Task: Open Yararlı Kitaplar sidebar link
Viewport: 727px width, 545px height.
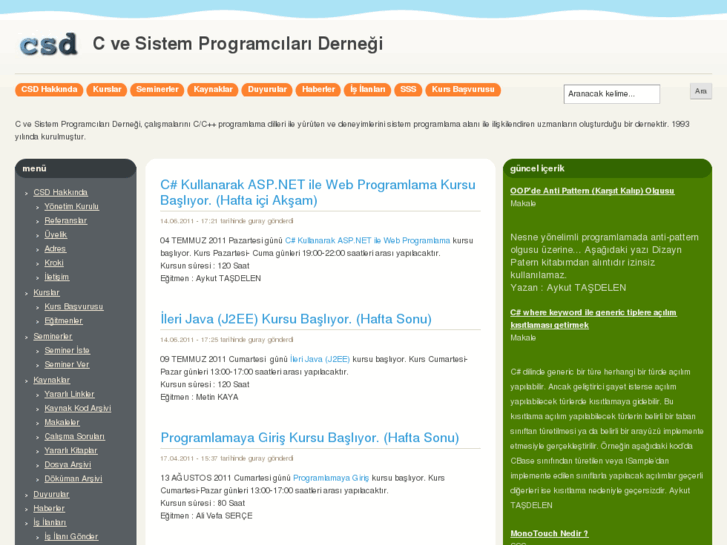Action: tap(70, 450)
